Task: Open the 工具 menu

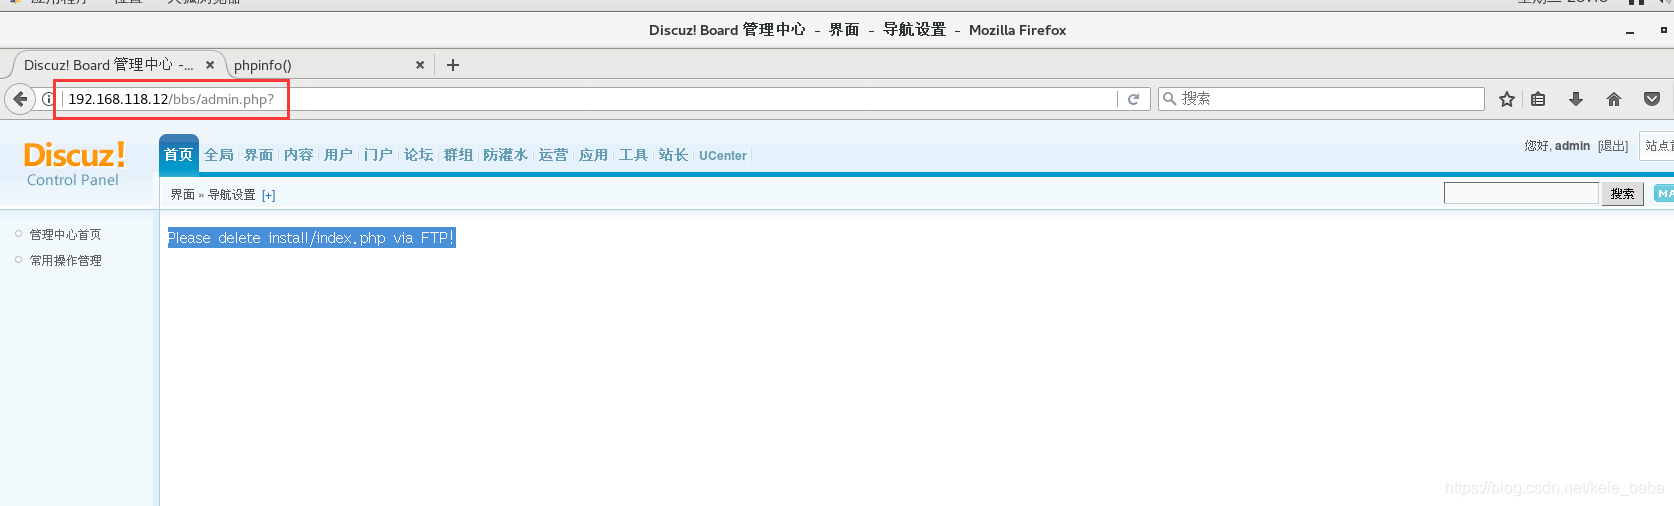Action: click(634, 155)
